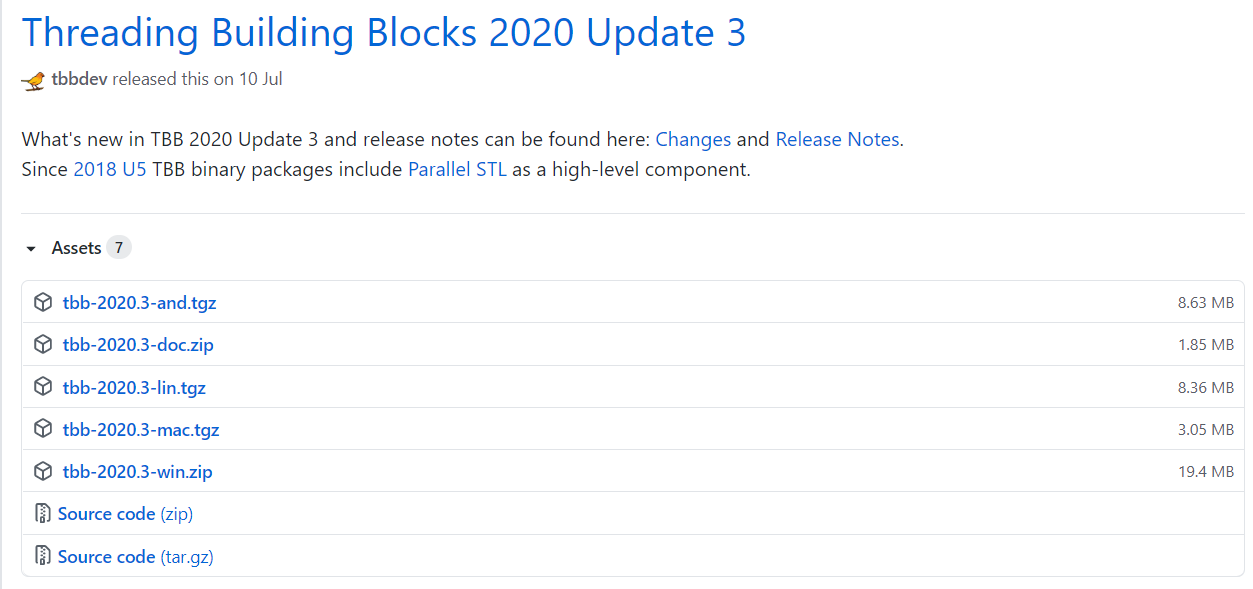1253x589 pixels.
Task: Click the file icon beside Source code (tar.gz)
Action: tap(42, 556)
